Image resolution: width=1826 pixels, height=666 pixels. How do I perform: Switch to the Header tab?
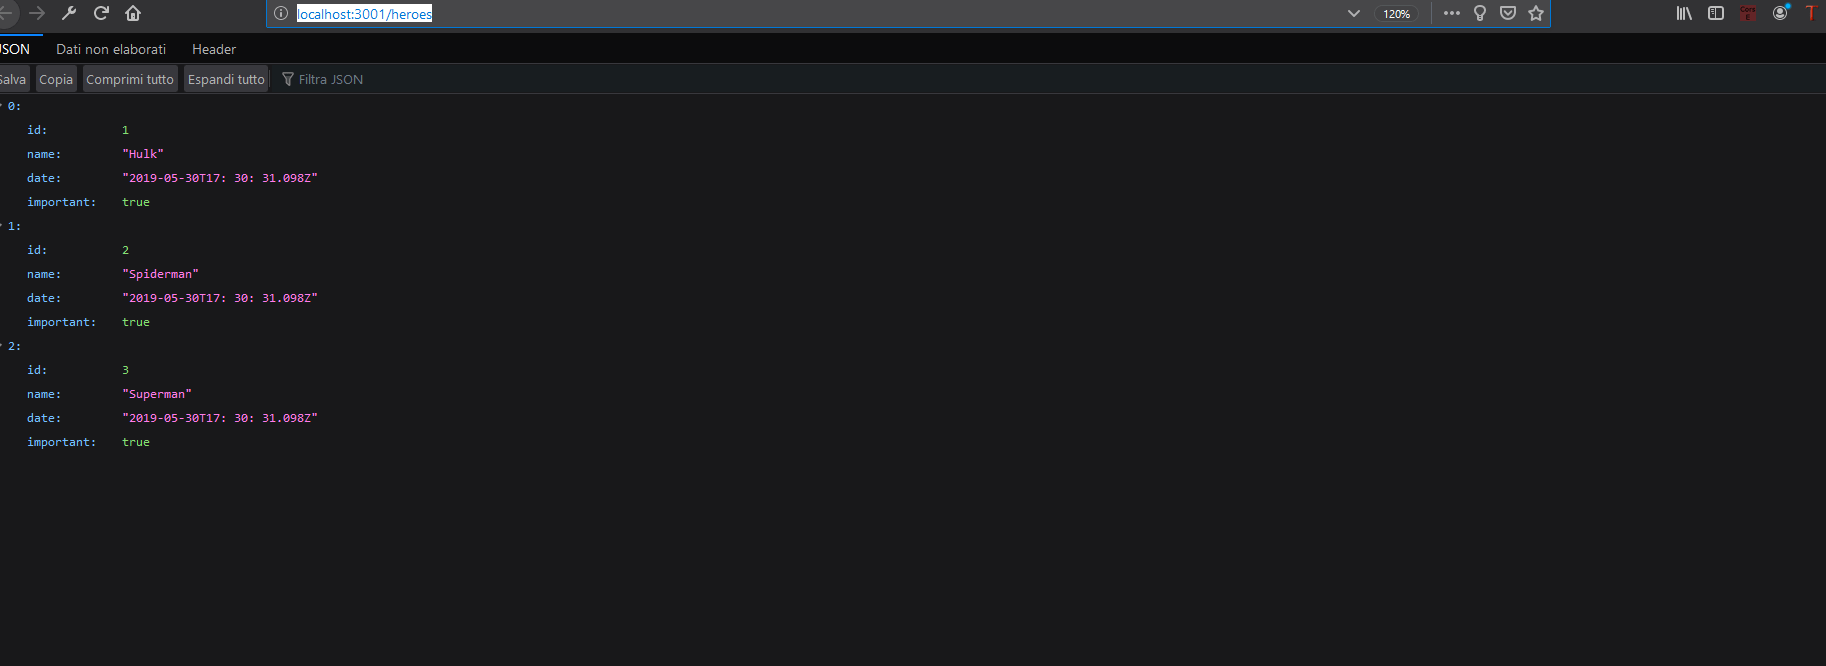(214, 49)
